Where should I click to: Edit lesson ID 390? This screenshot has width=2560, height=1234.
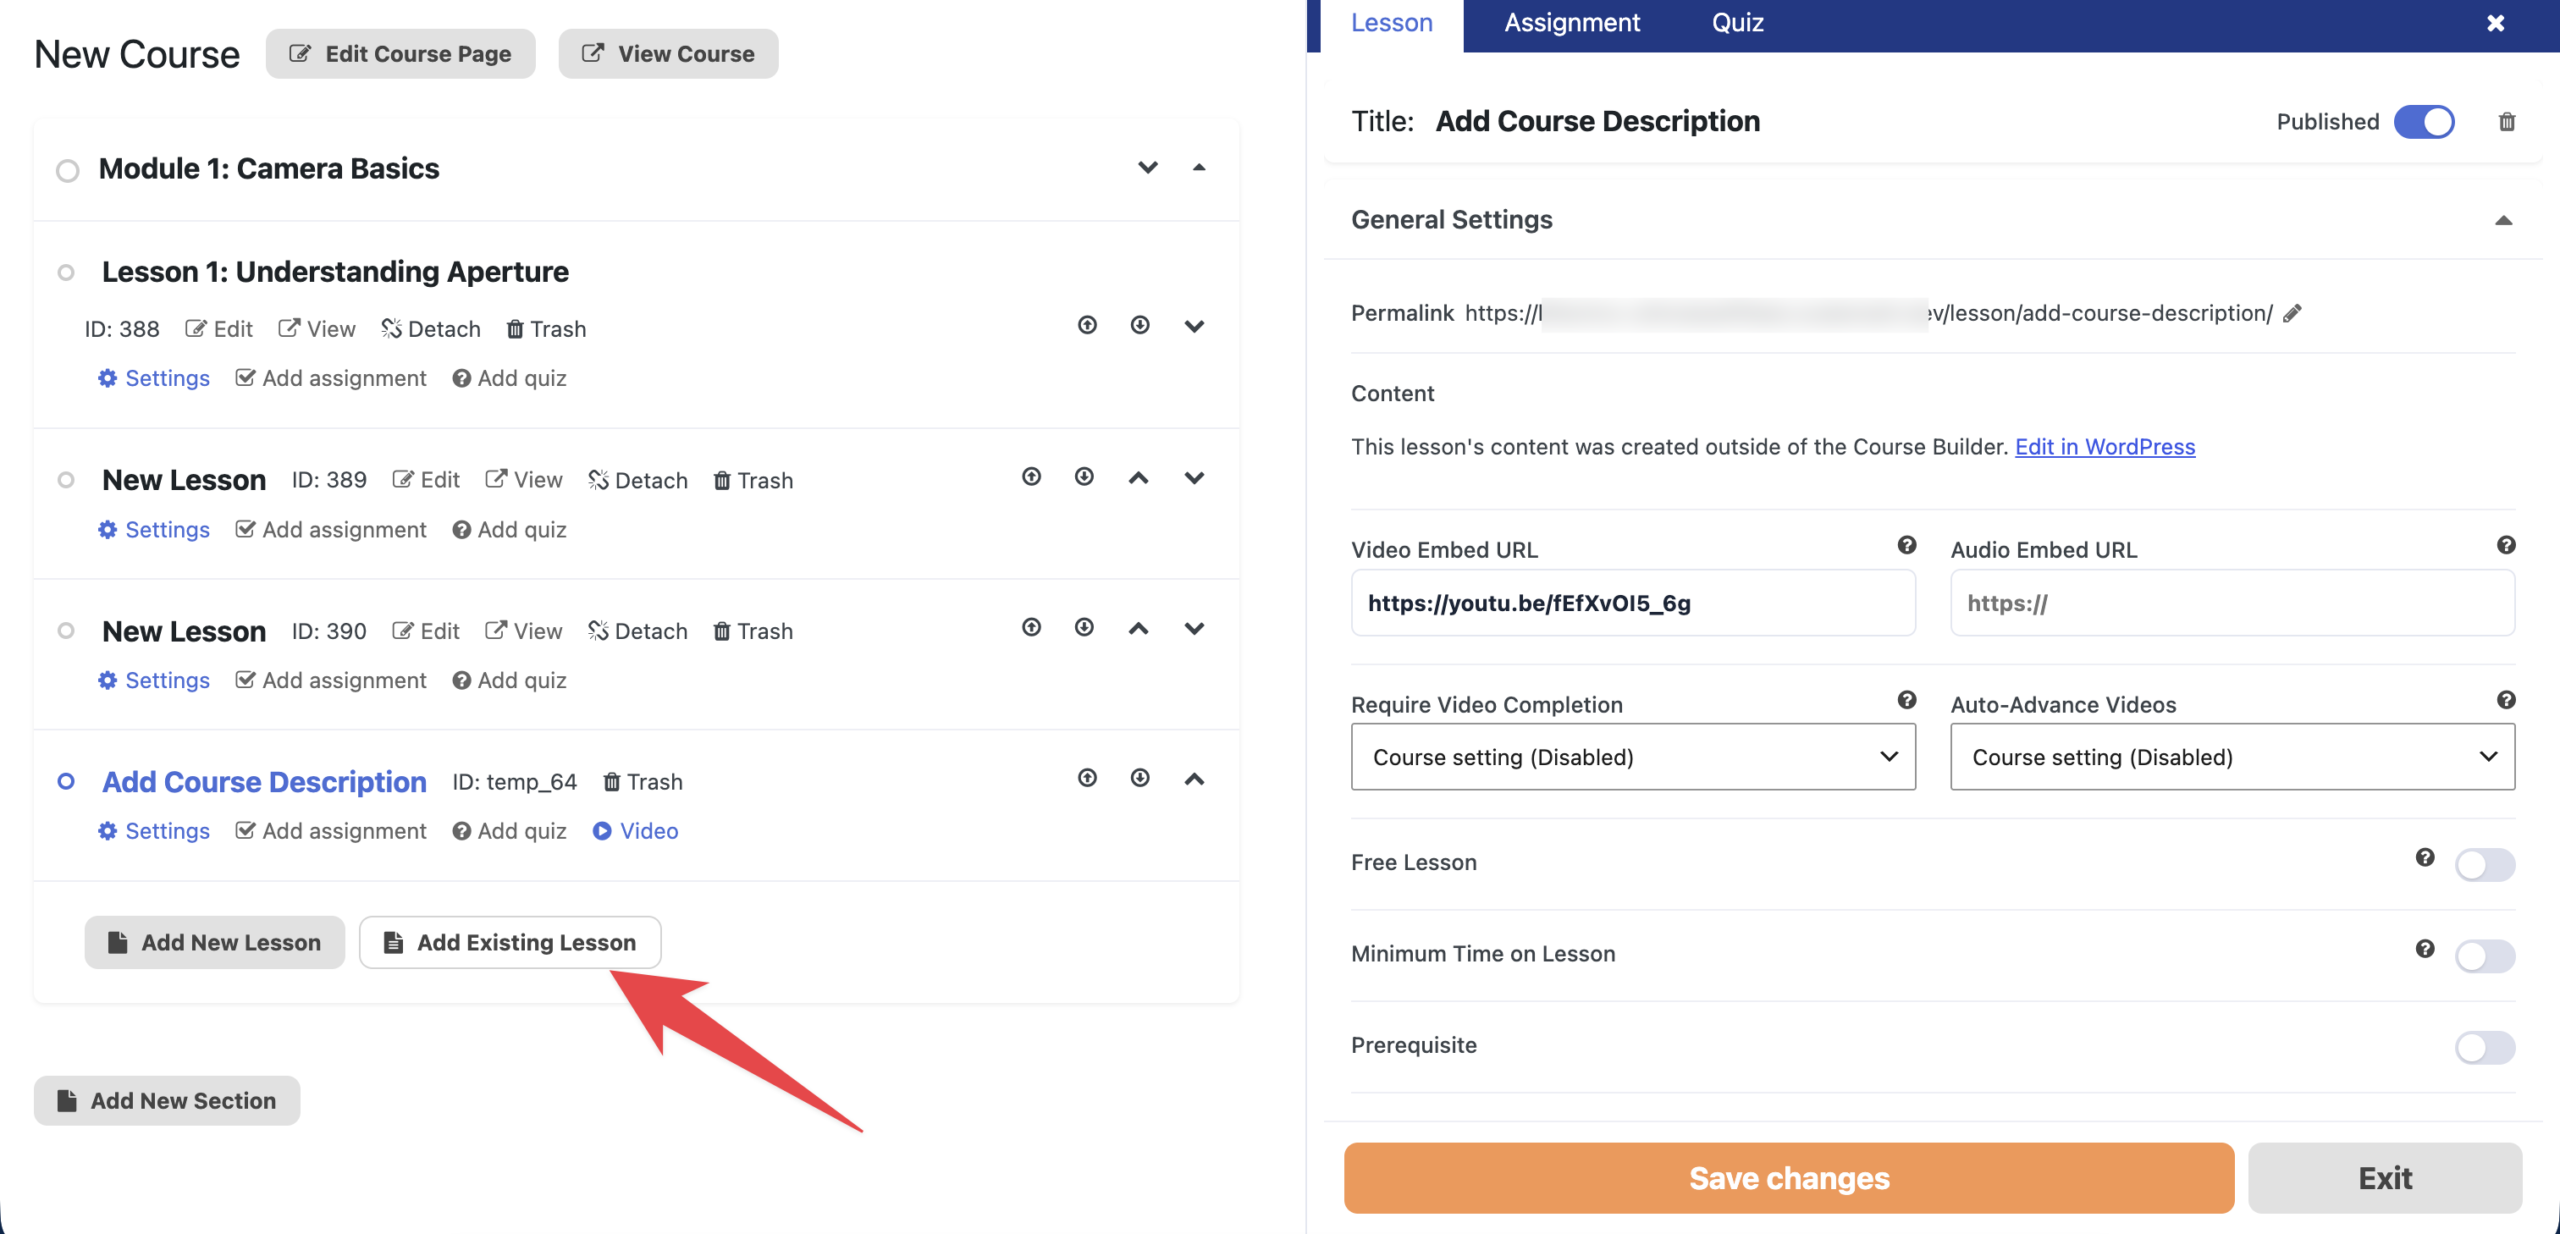click(426, 631)
